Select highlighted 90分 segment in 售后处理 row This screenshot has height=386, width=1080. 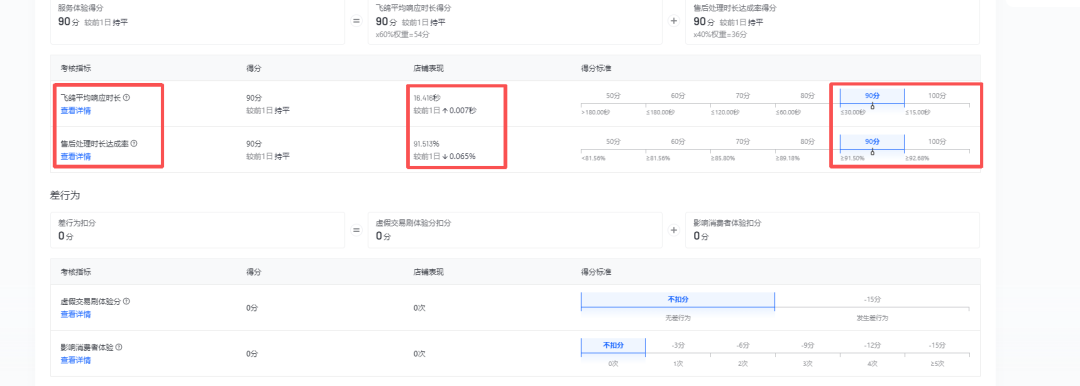click(x=872, y=141)
